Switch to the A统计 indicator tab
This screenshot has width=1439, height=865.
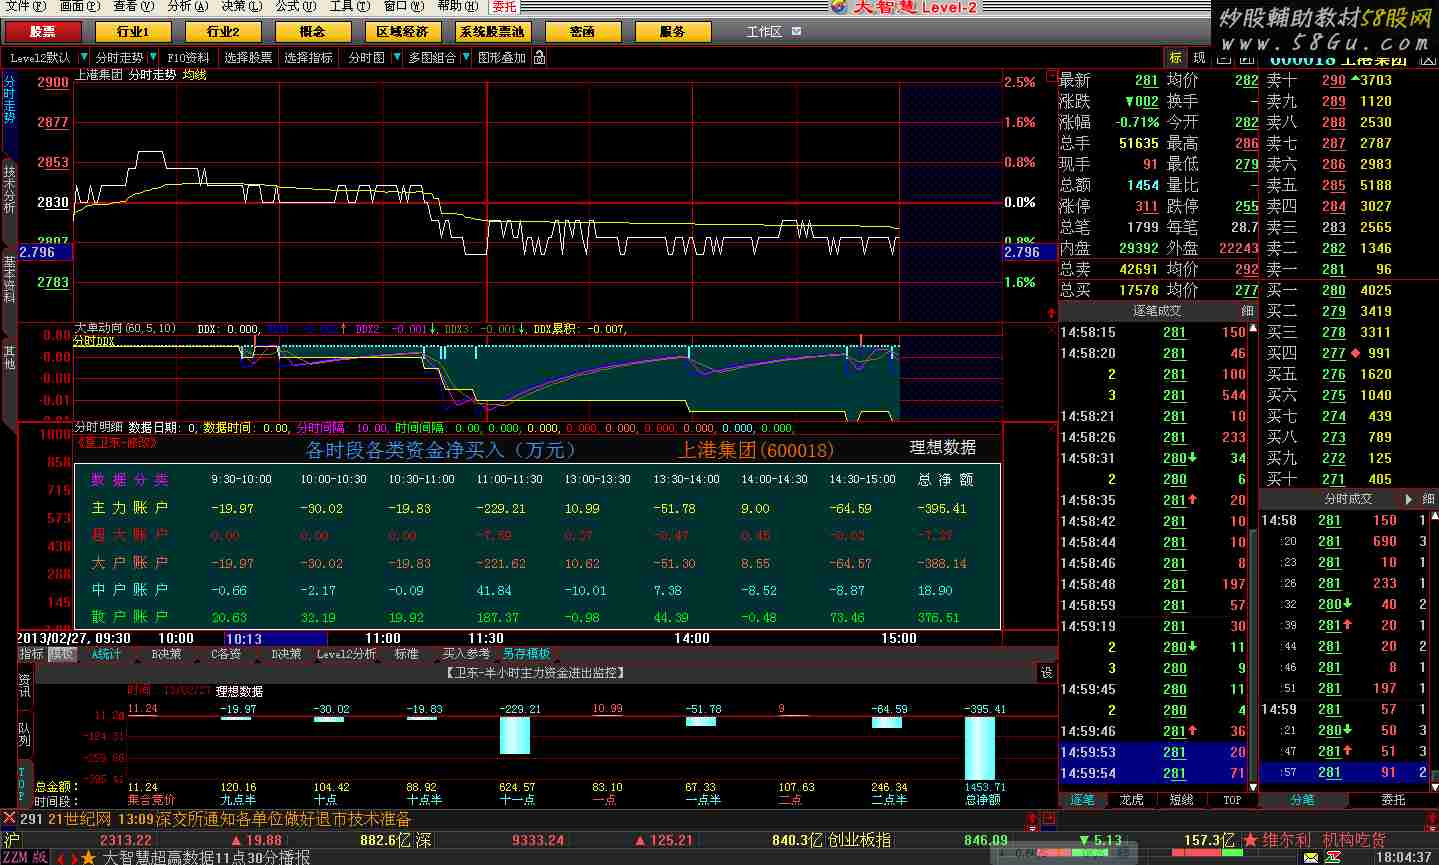(106, 654)
